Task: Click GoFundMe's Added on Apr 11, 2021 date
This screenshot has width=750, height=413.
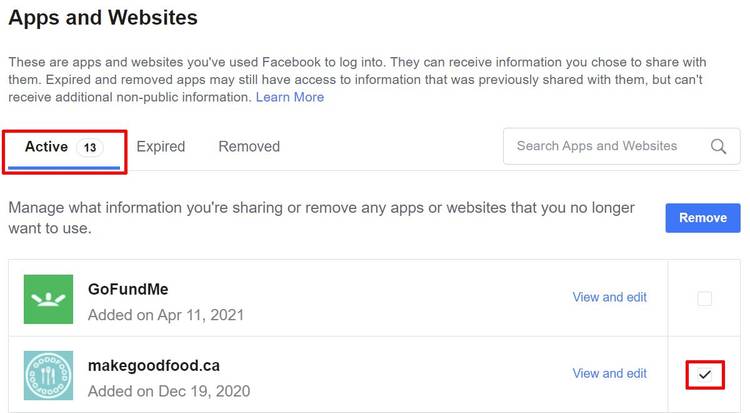Action: [x=166, y=315]
